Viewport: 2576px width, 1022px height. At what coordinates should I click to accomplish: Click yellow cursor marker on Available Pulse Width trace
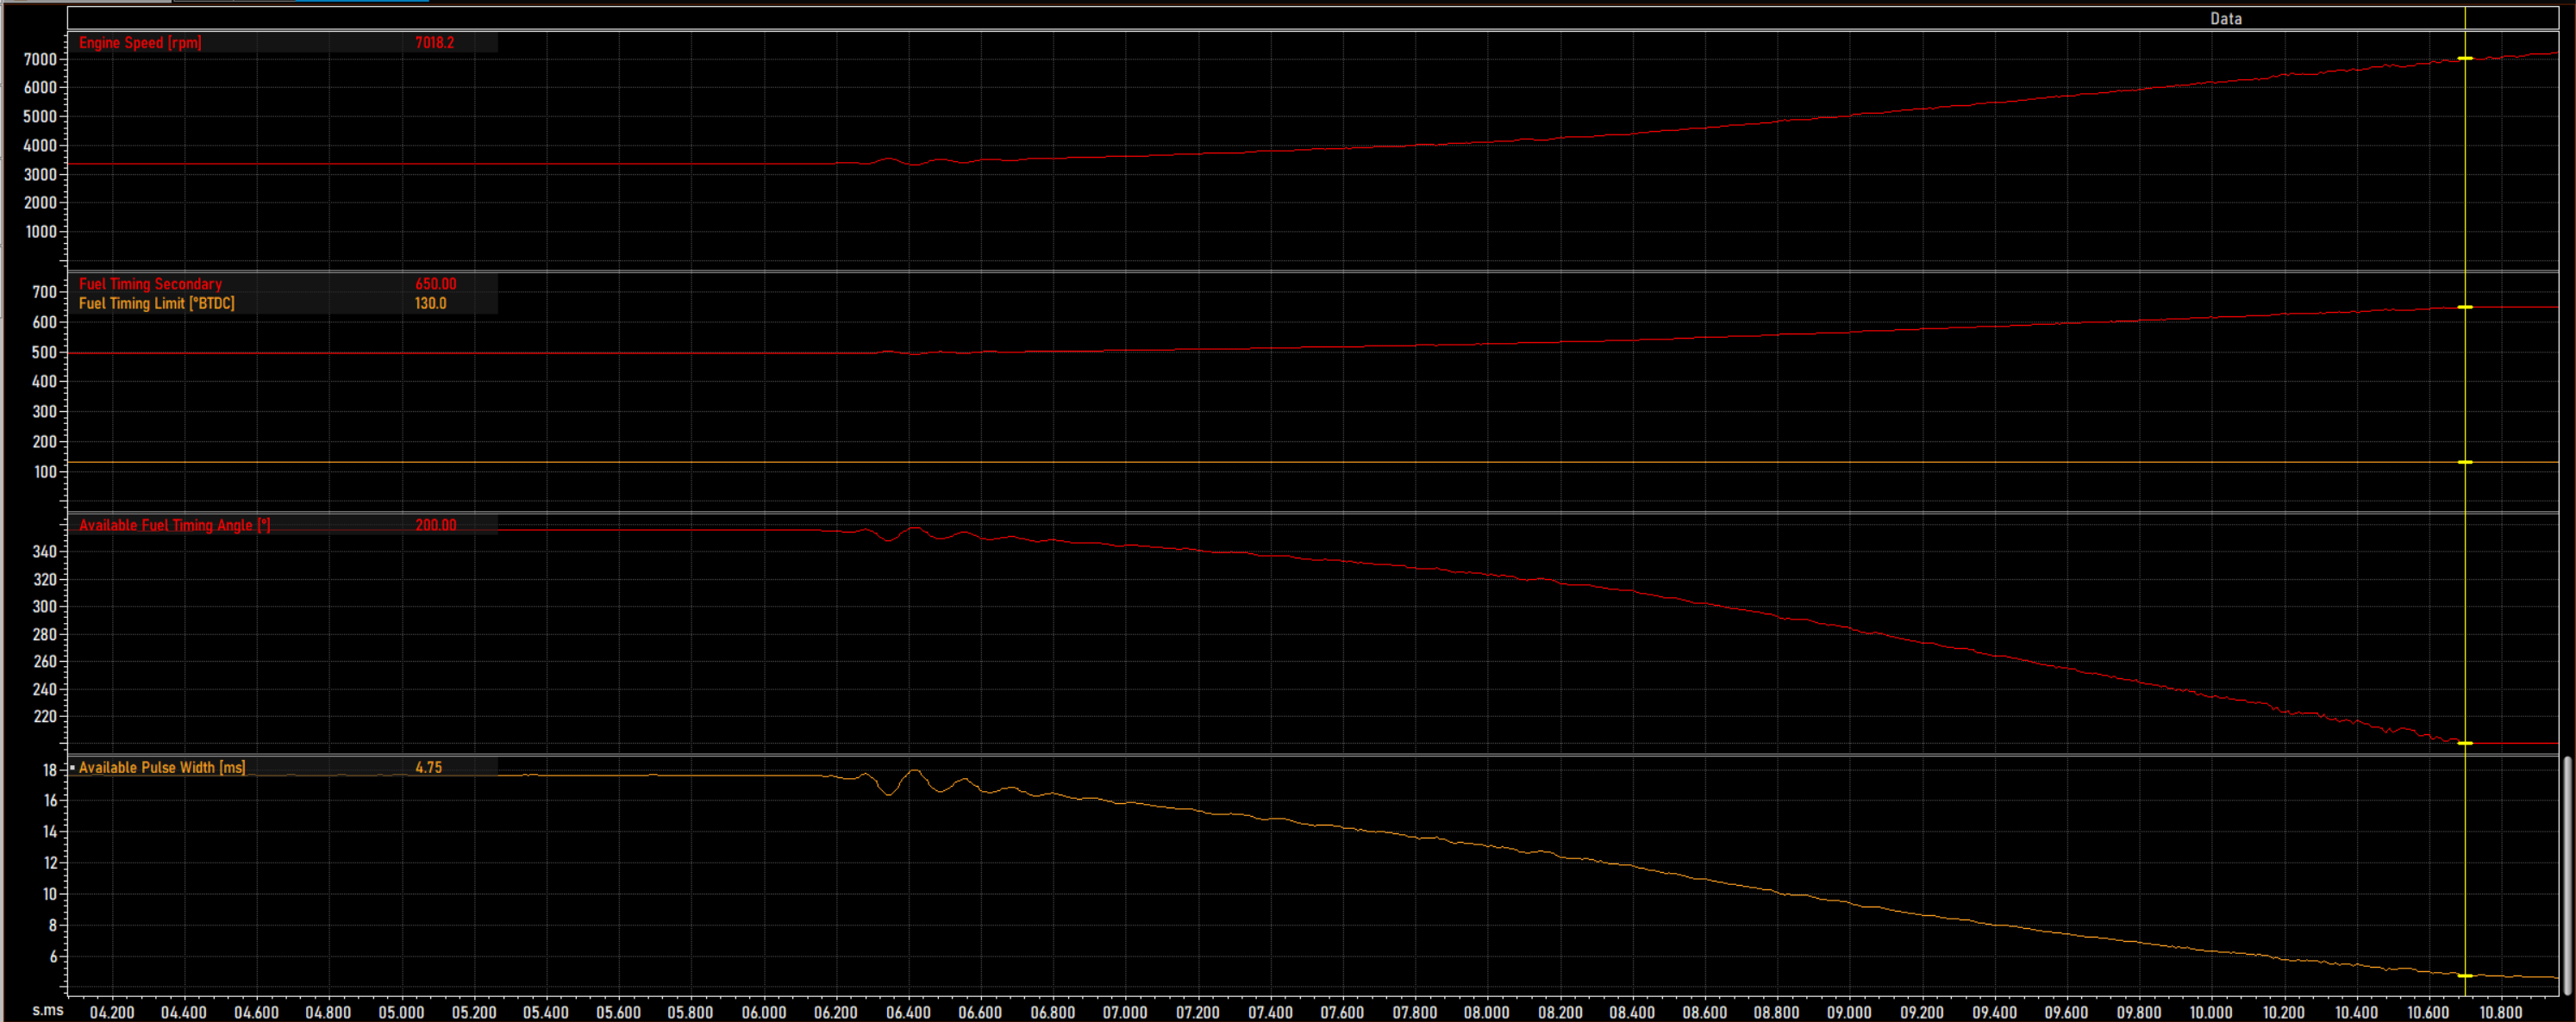click(2465, 976)
